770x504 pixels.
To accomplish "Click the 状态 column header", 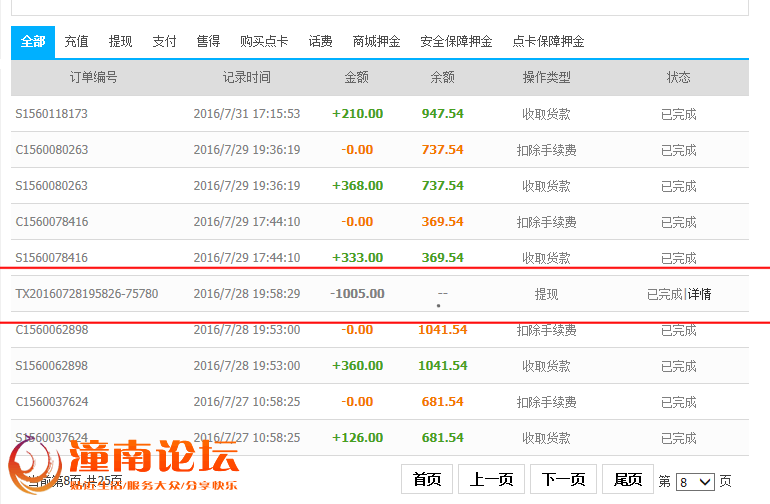I will (x=679, y=77).
